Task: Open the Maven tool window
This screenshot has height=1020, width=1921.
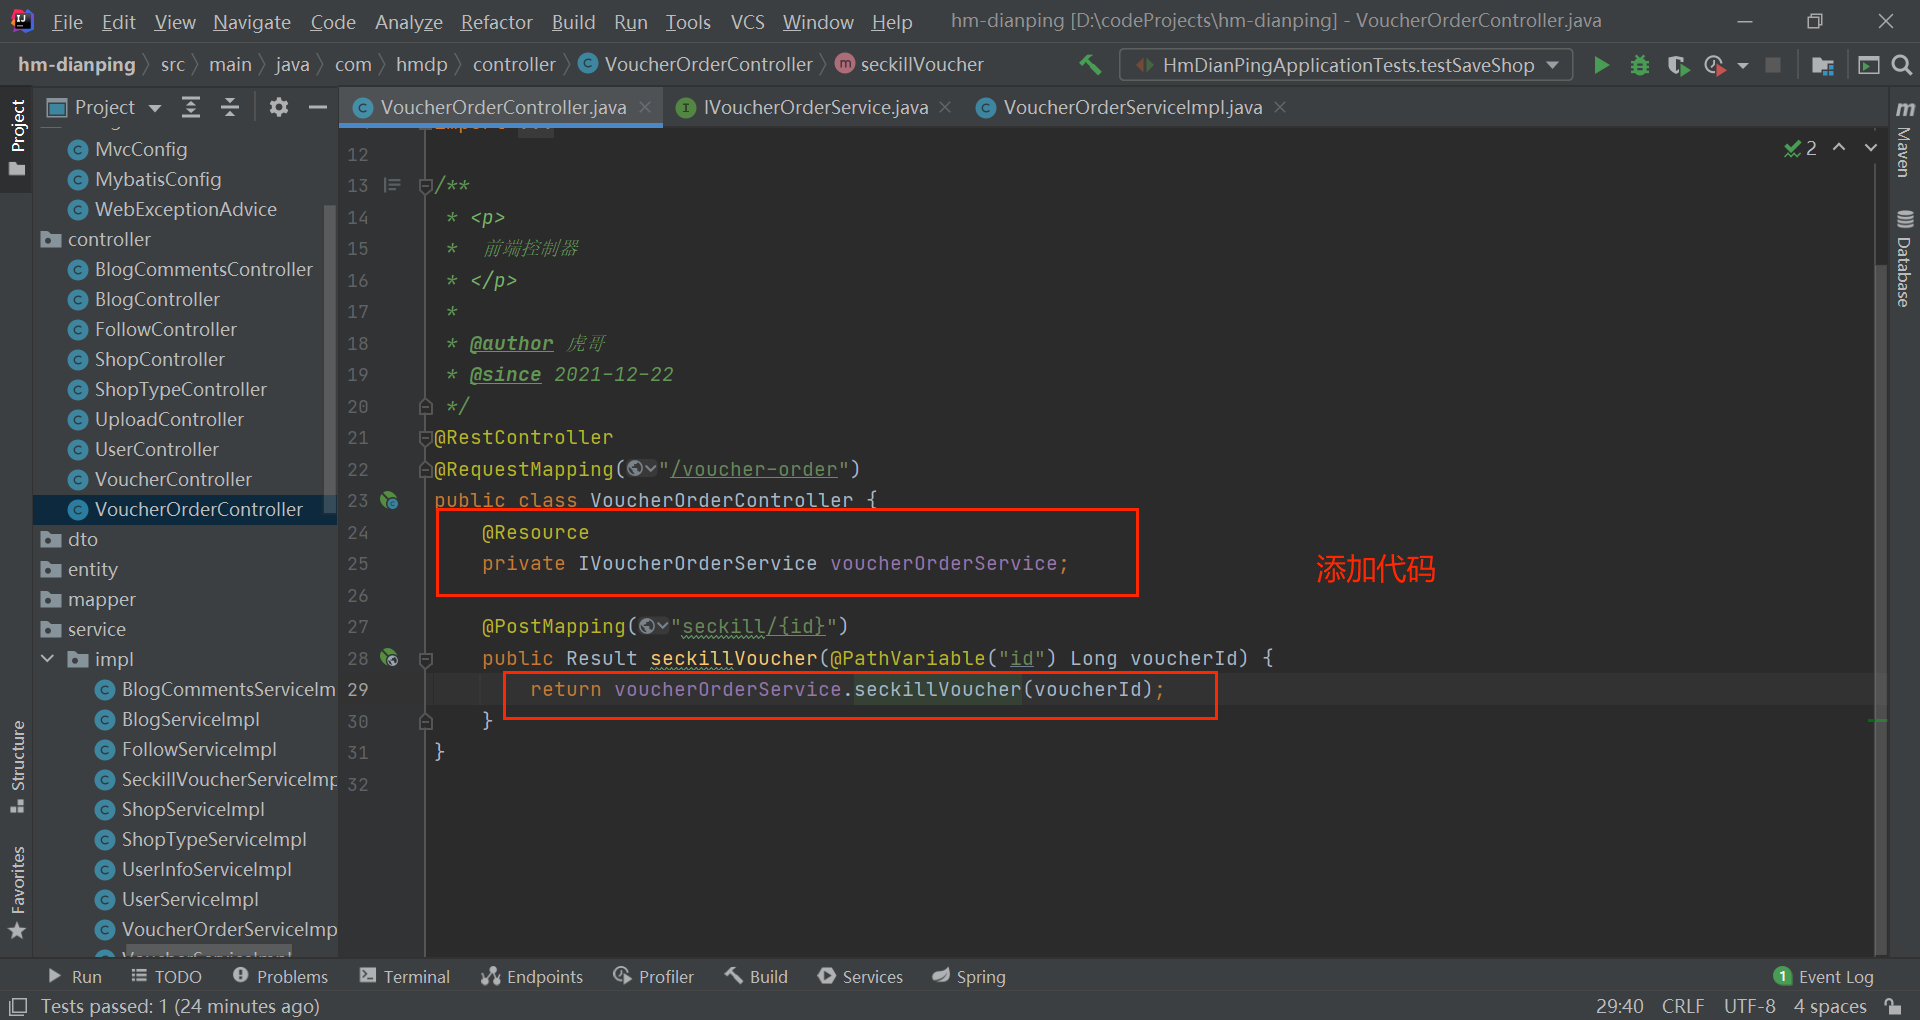Action: (1904, 140)
